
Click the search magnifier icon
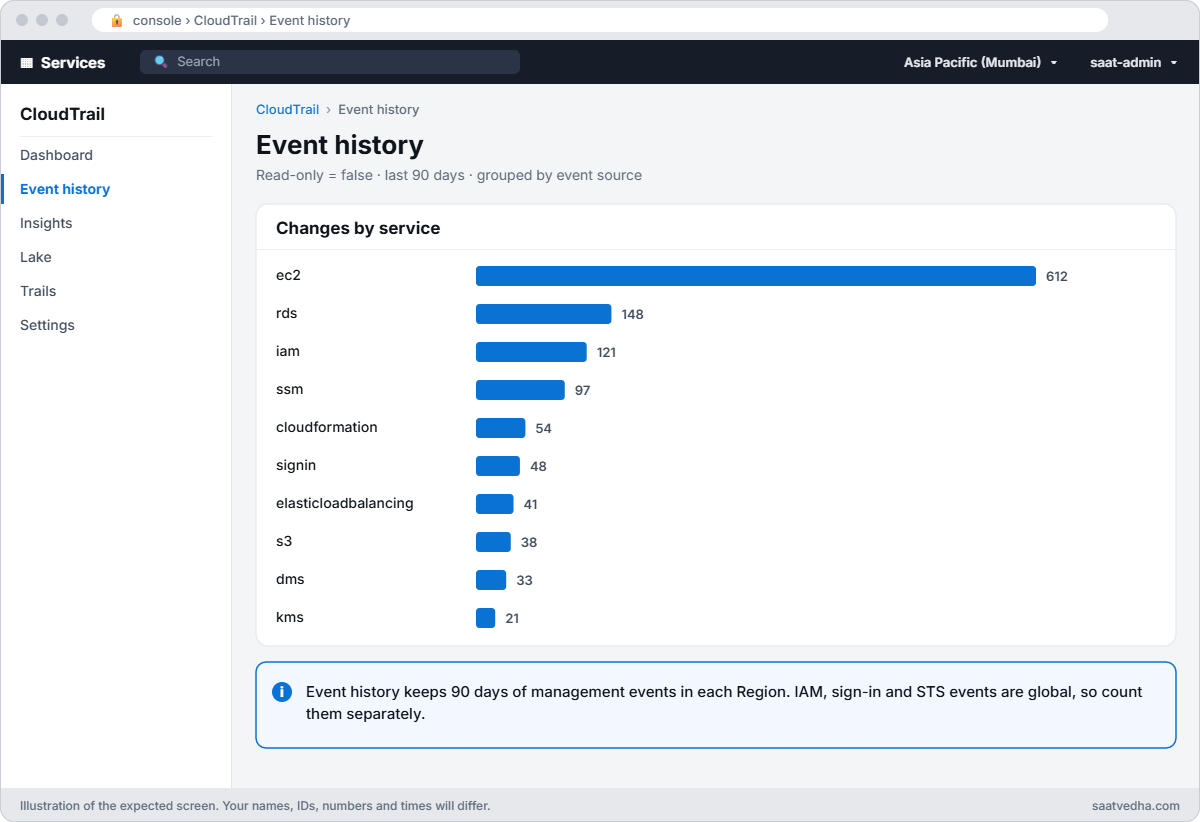point(161,62)
